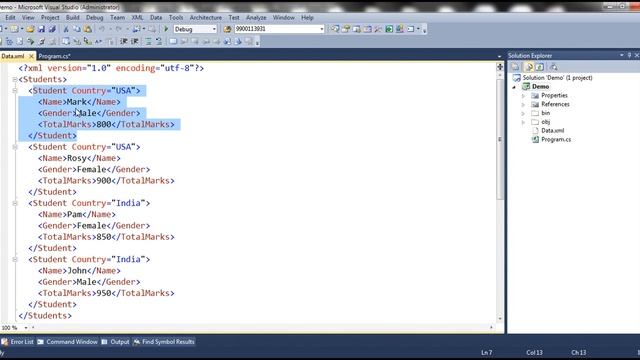Open the Analyze menu

click(x=256, y=18)
